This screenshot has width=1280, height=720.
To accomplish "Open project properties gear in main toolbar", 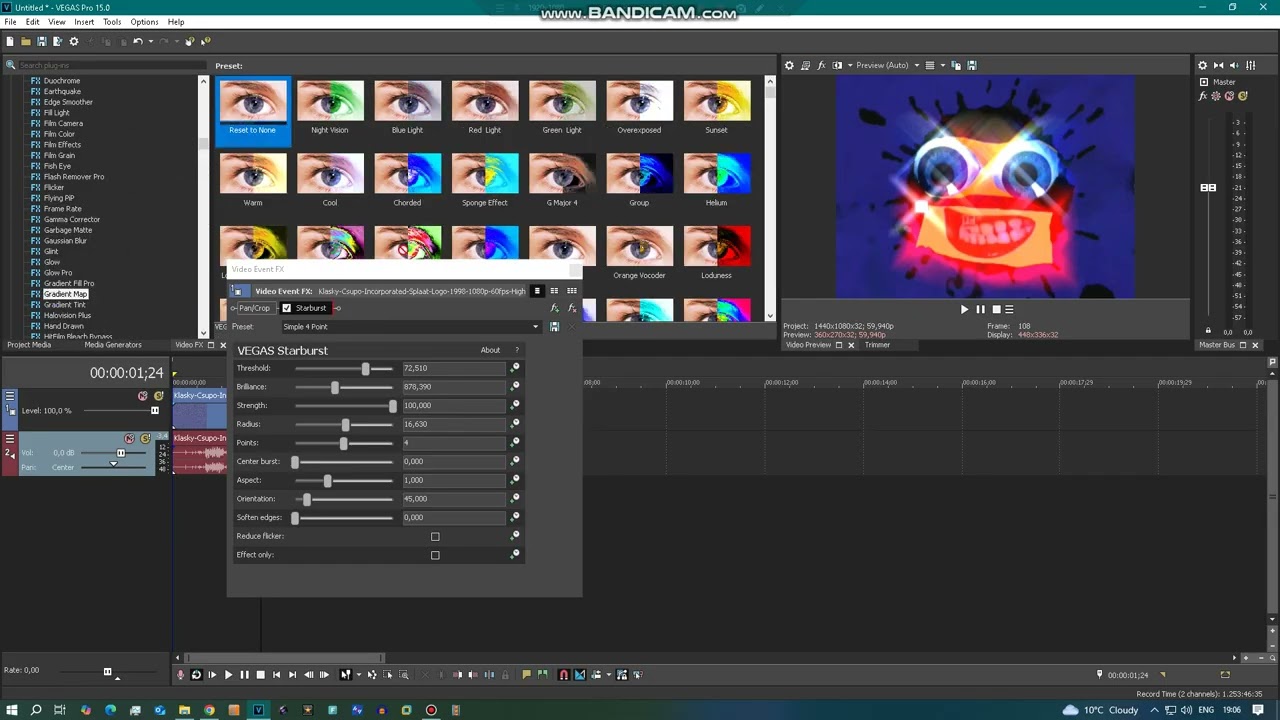I will tap(74, 41).
